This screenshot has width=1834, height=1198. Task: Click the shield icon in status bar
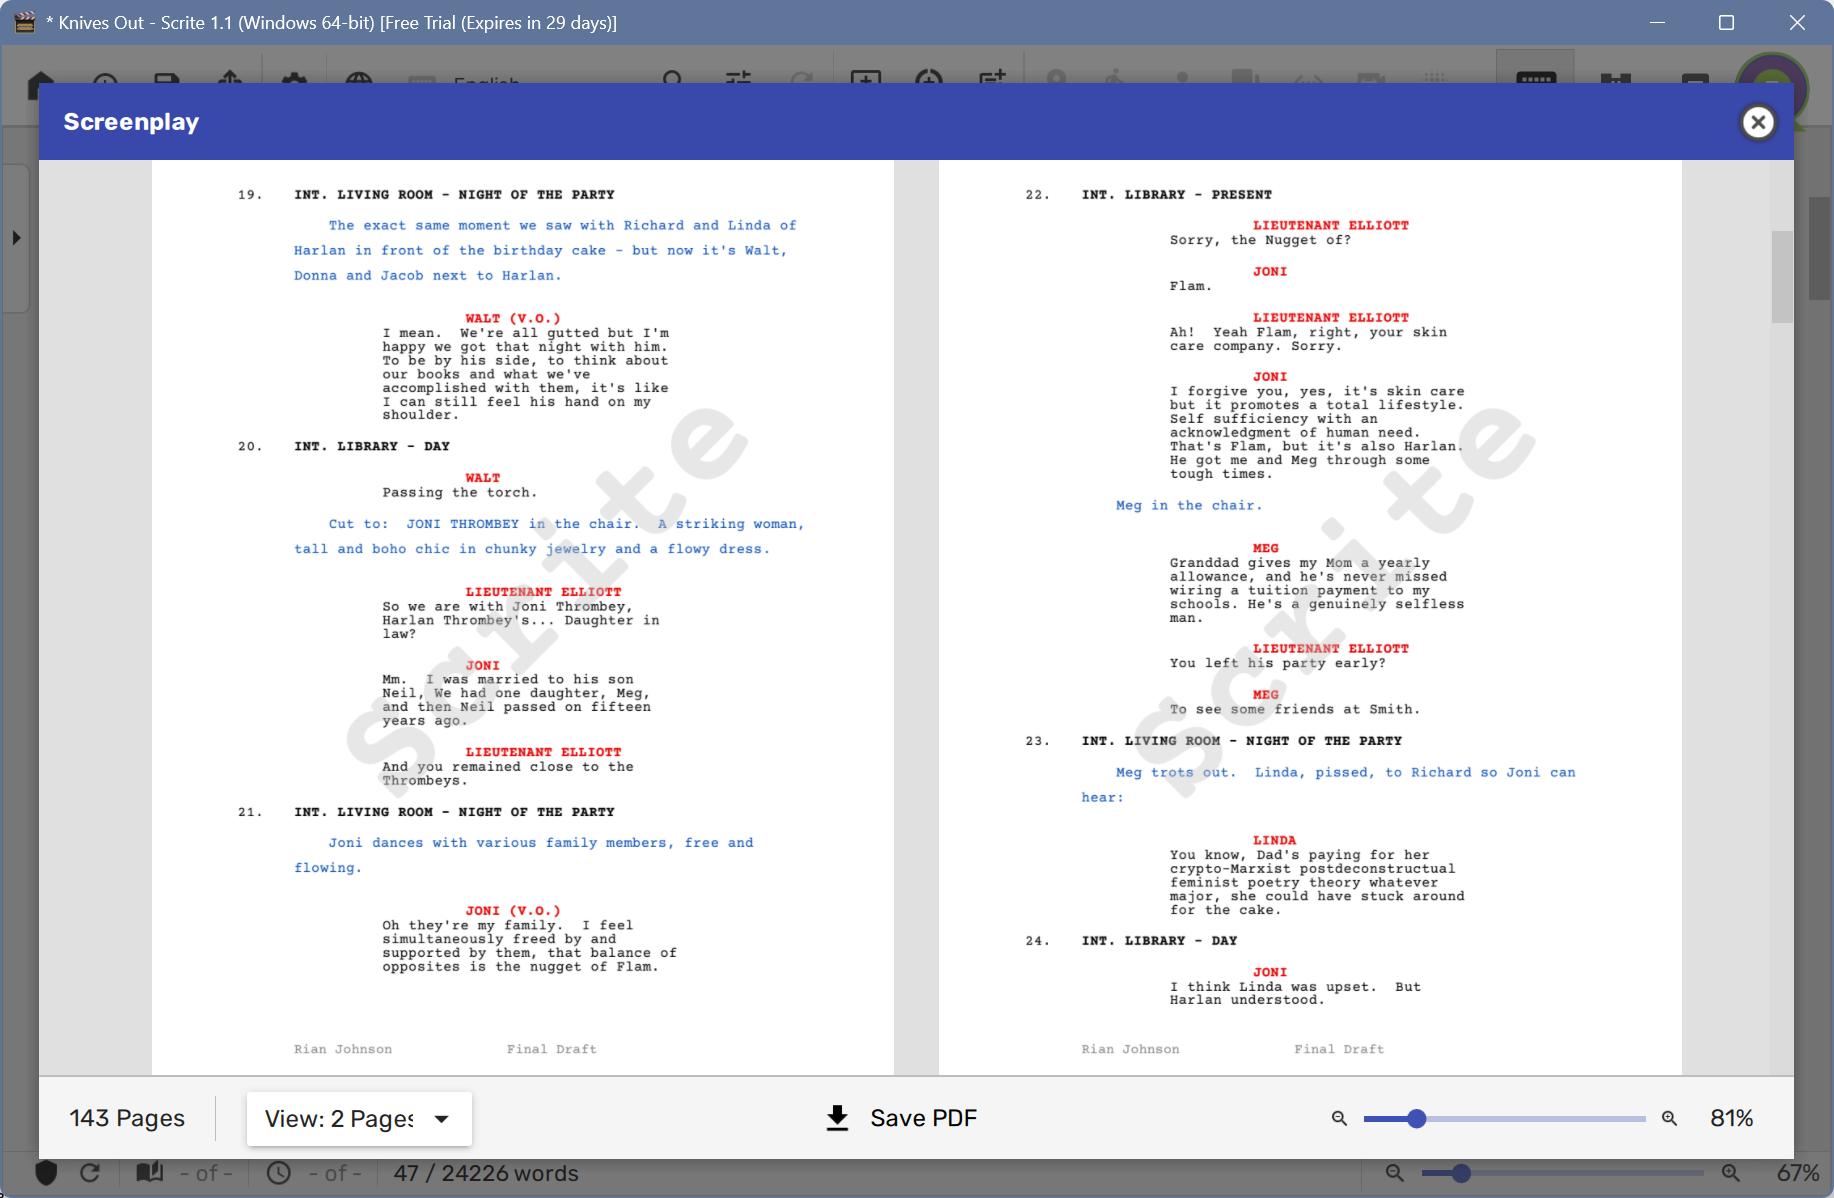point(46,1173)
